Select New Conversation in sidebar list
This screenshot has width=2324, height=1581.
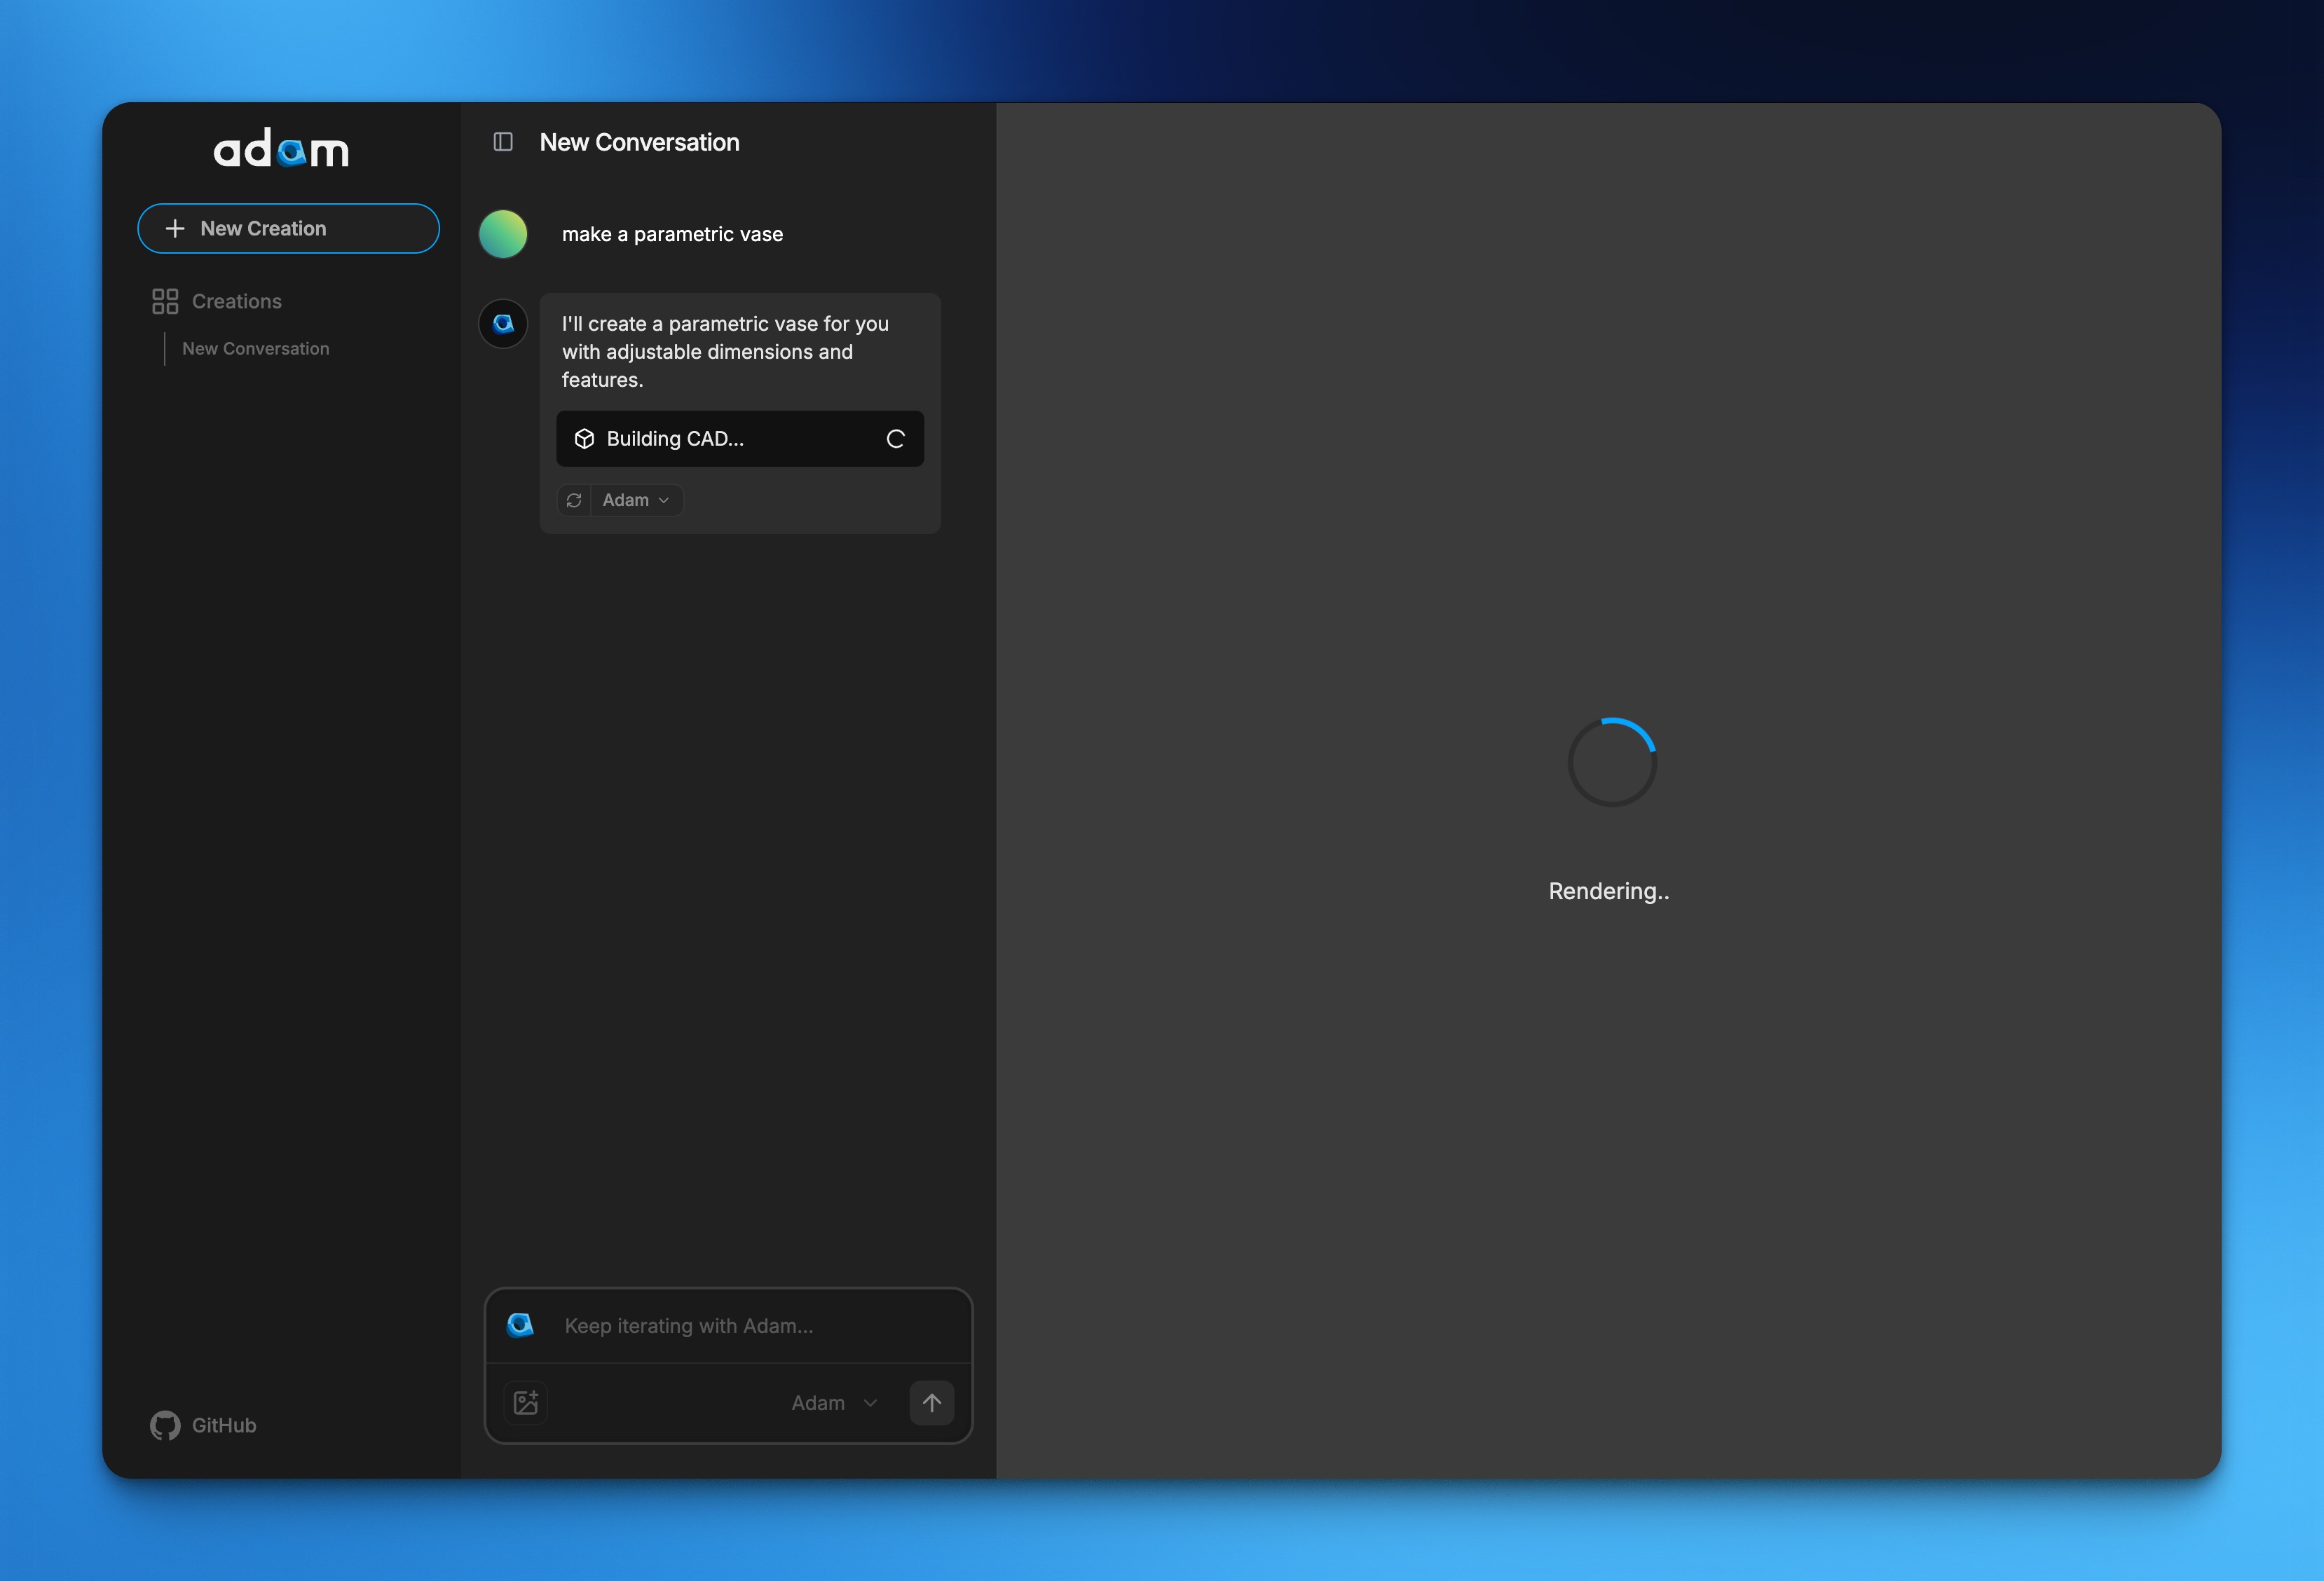(x=255, y=349)
